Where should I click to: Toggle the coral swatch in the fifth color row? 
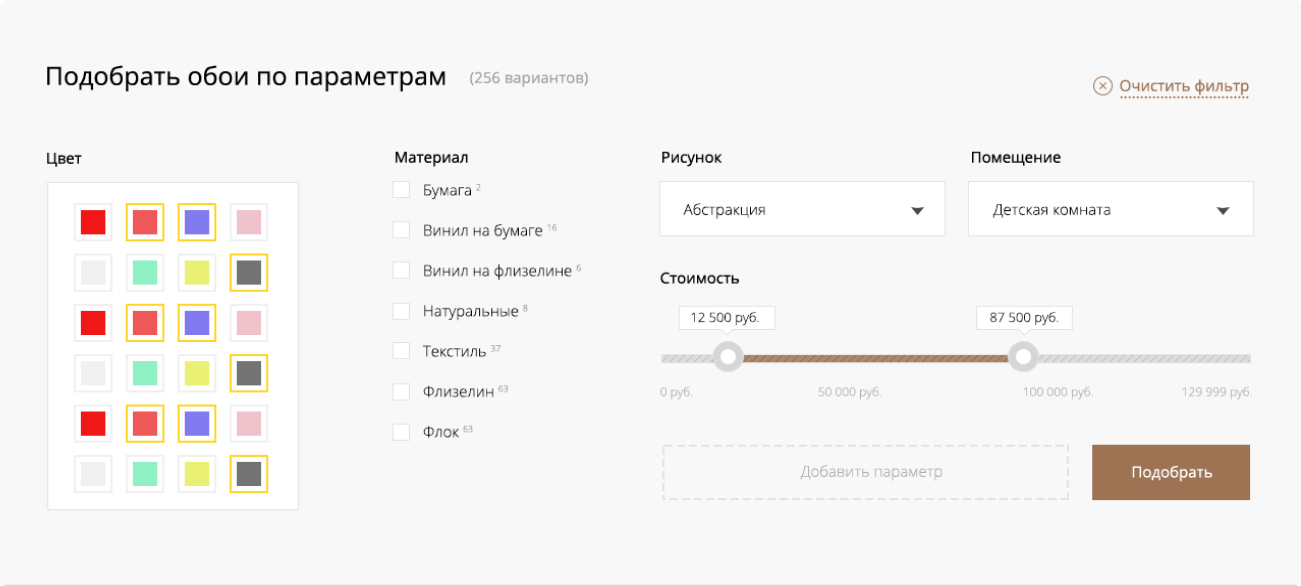click(145, 424)
